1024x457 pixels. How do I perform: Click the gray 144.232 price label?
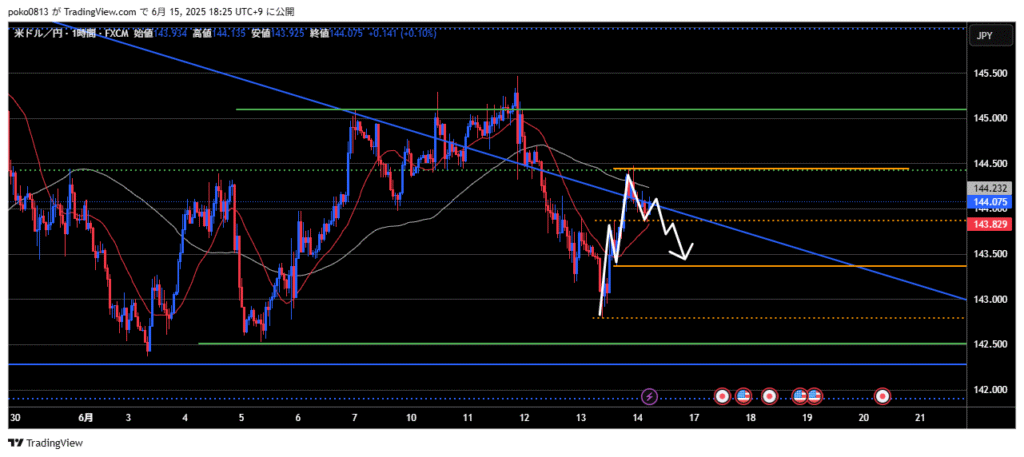(x=988, y=188)
